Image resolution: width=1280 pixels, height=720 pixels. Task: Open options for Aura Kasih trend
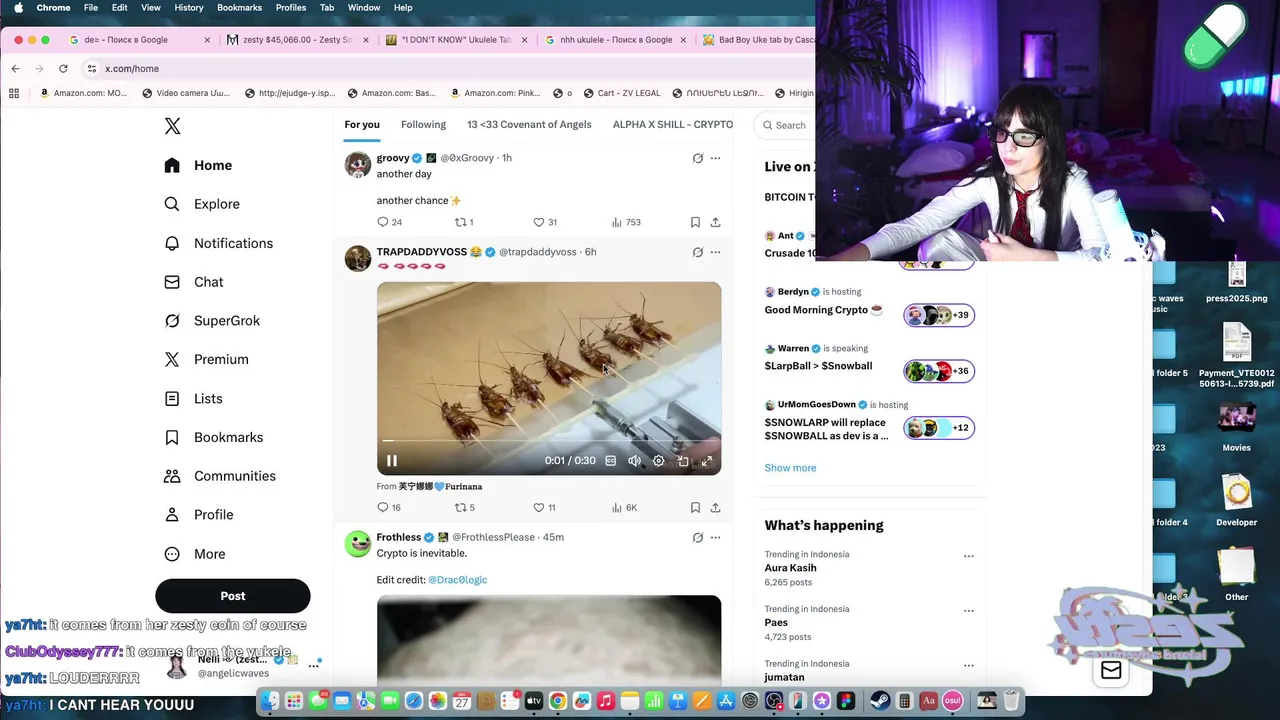pos(968,556)
